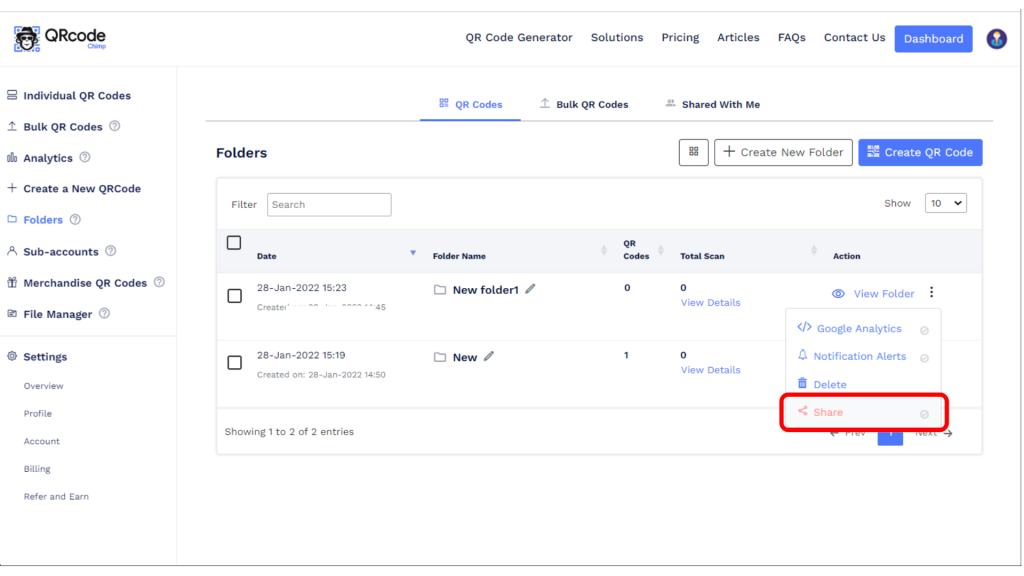Open Contact Us page
Screen dimensions: 1024x576
tap(854, 37)
